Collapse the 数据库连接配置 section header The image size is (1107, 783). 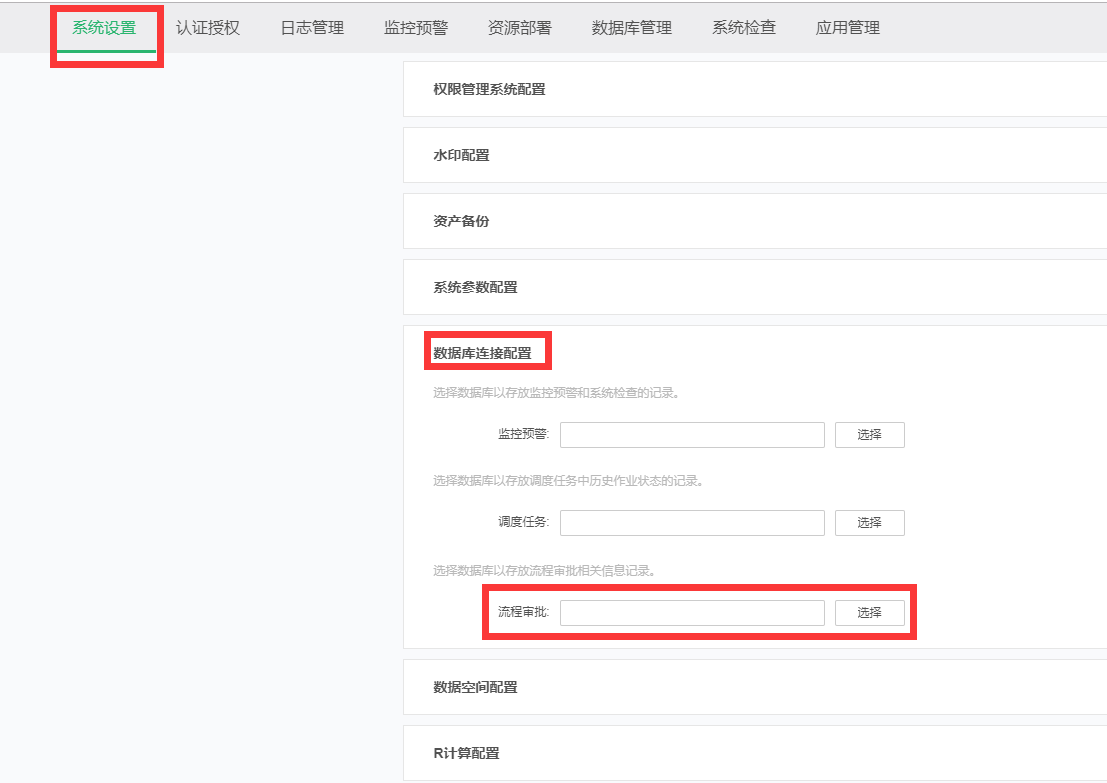point(482,353)
